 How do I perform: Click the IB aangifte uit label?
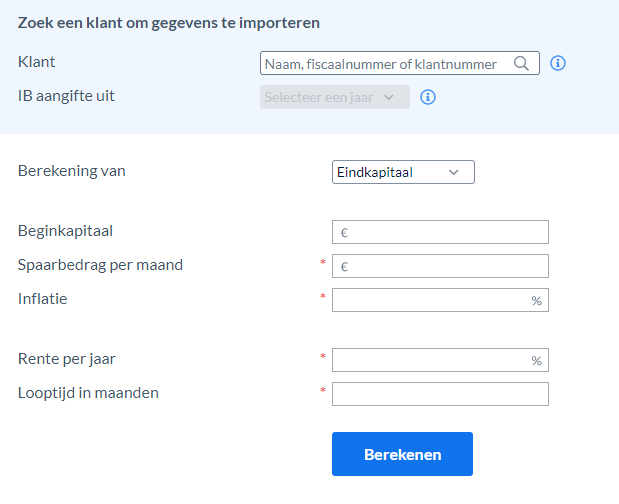pos(66,96)
